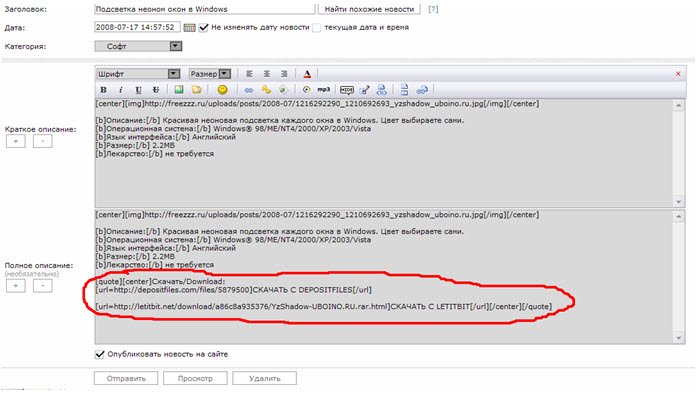Insert page link icon at toolbar end
This screenshot has height=393, width=700.
click(421, 90)
